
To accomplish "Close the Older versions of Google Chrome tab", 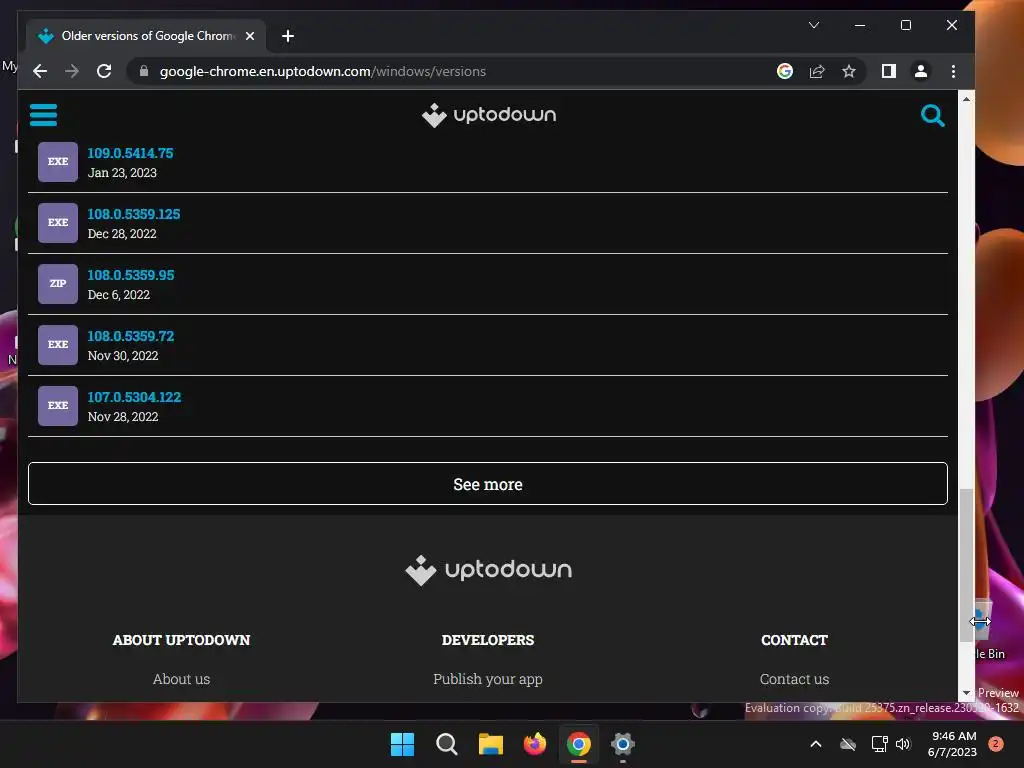I will pos(249,36).
